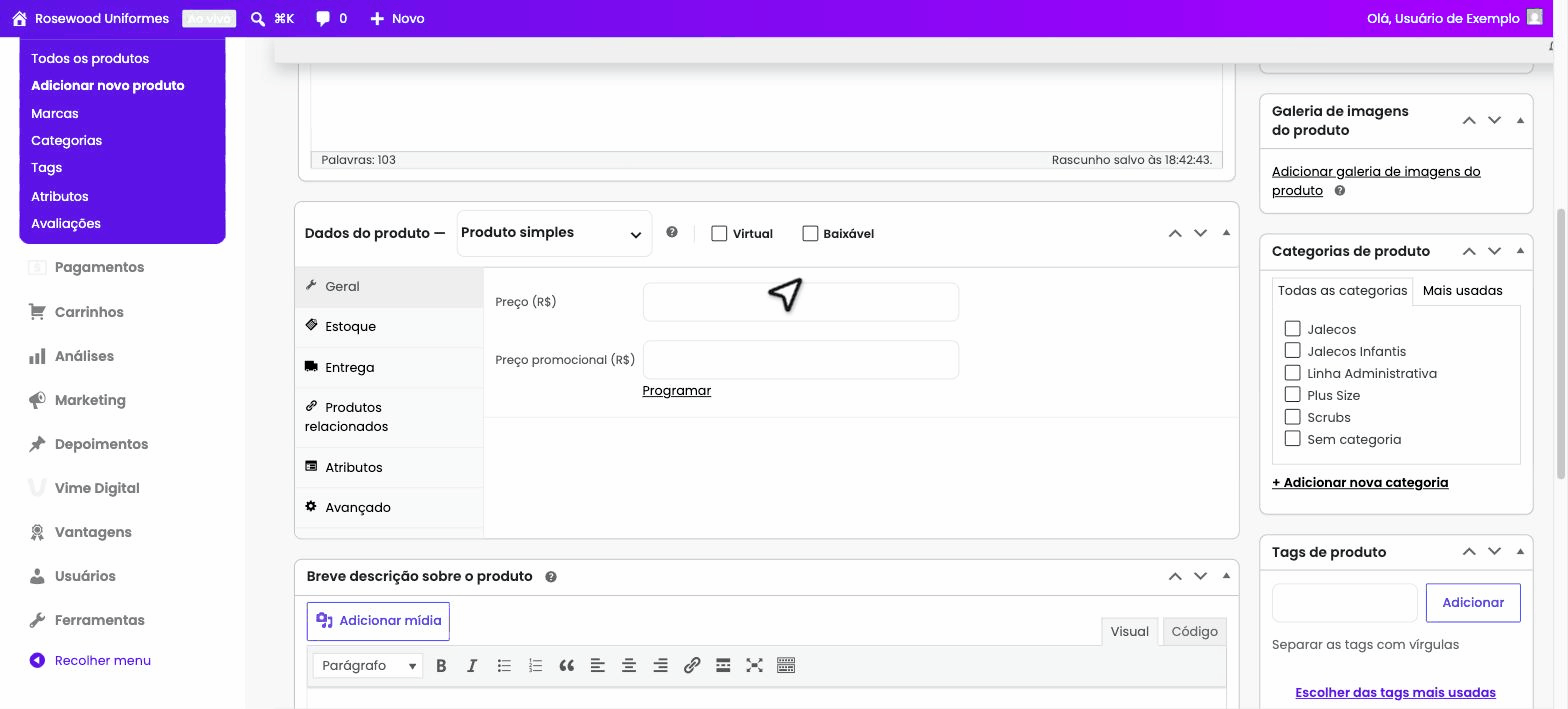The image size is (1568, 709).
Task: Open the Rosewood Uniformes home icon
Action: [x=19, y=18]
